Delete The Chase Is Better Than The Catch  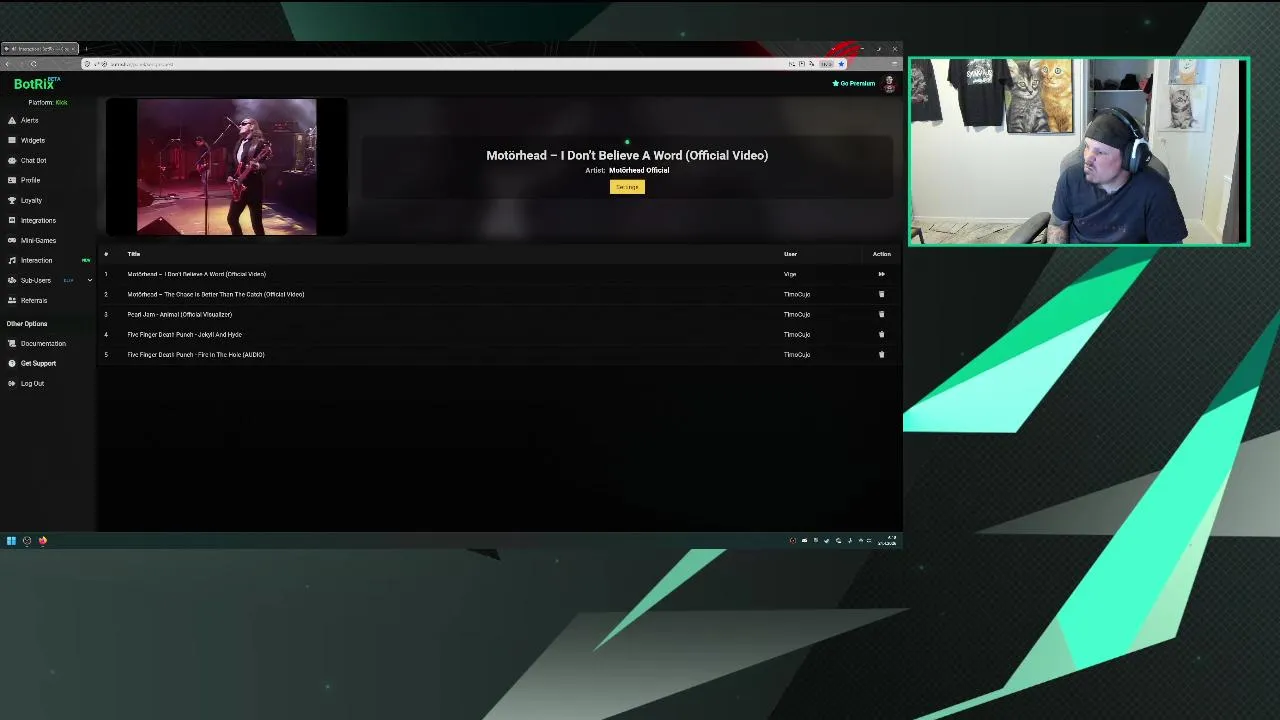click(x=881, y=294)
